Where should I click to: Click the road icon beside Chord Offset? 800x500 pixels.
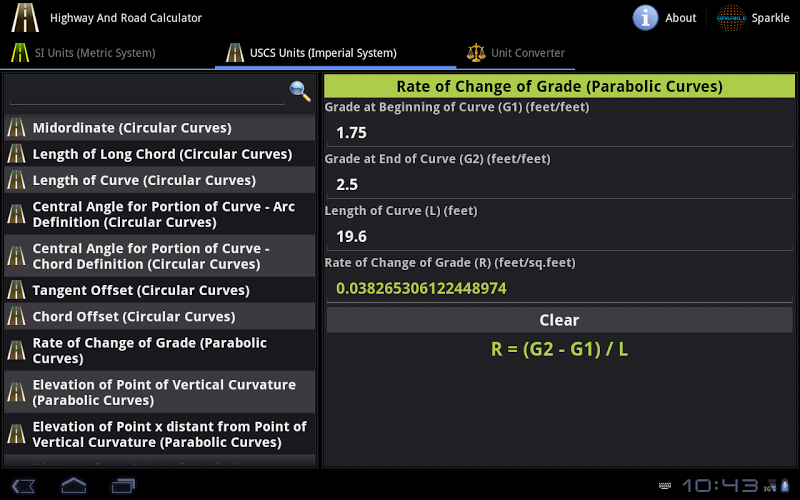tap(16, 316)
